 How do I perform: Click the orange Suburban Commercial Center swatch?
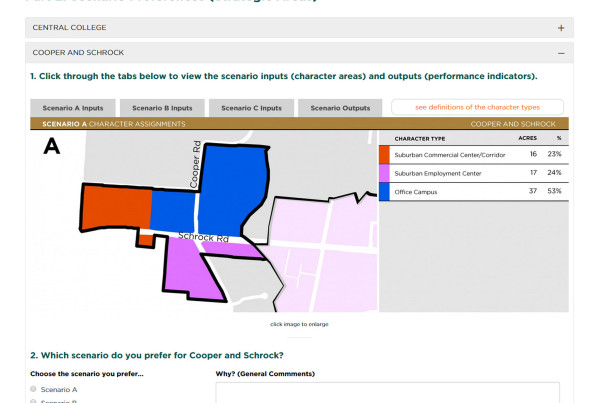click(384, 155)
